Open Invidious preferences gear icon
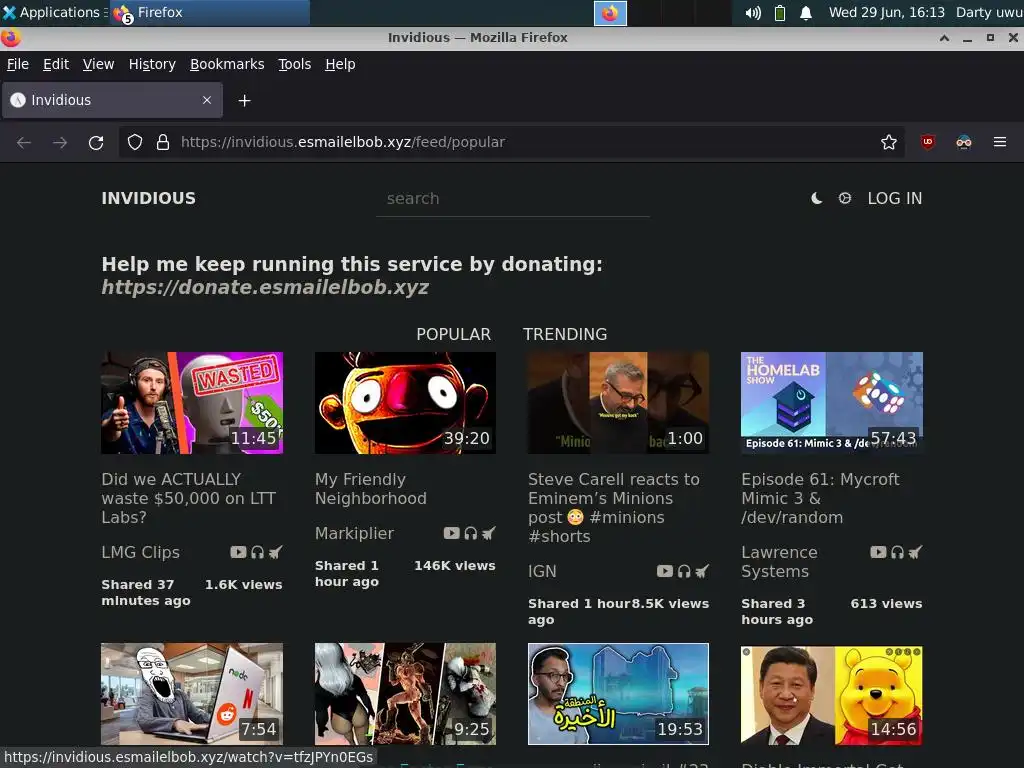 tap(844, 198)
